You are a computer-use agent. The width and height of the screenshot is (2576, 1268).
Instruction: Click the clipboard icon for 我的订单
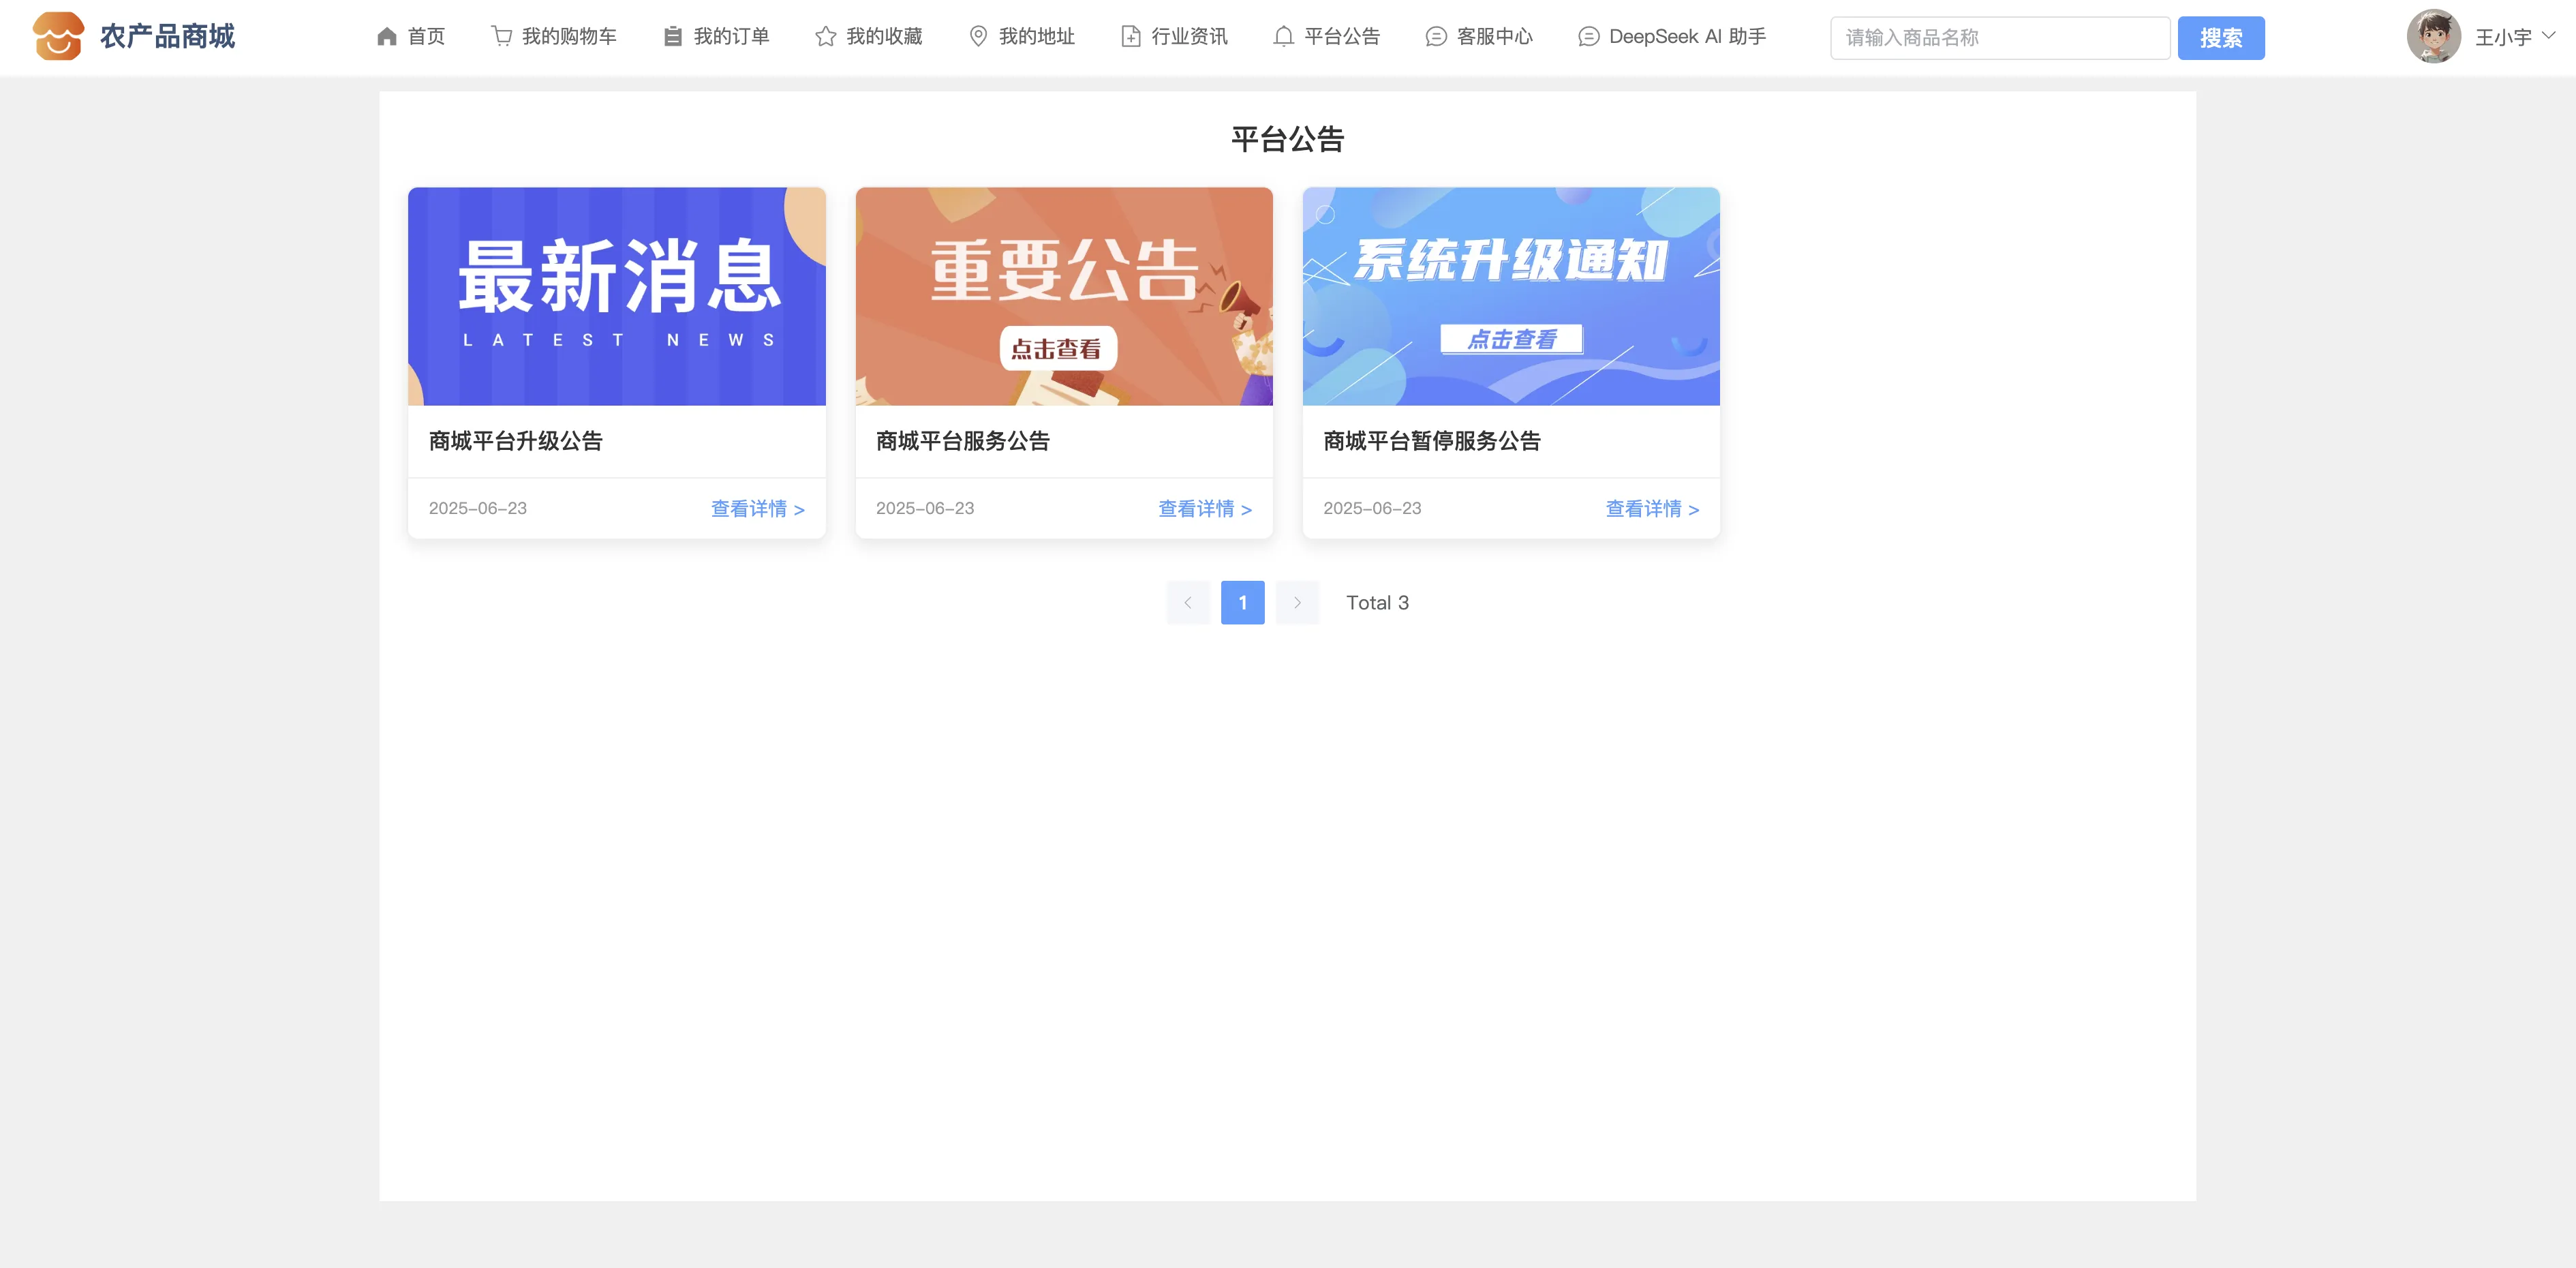pyautogui.click(x=673, y=37)
